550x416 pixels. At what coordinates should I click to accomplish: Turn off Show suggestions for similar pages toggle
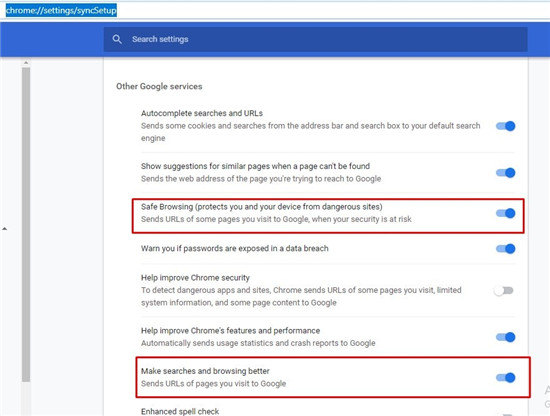coord(505,173)
